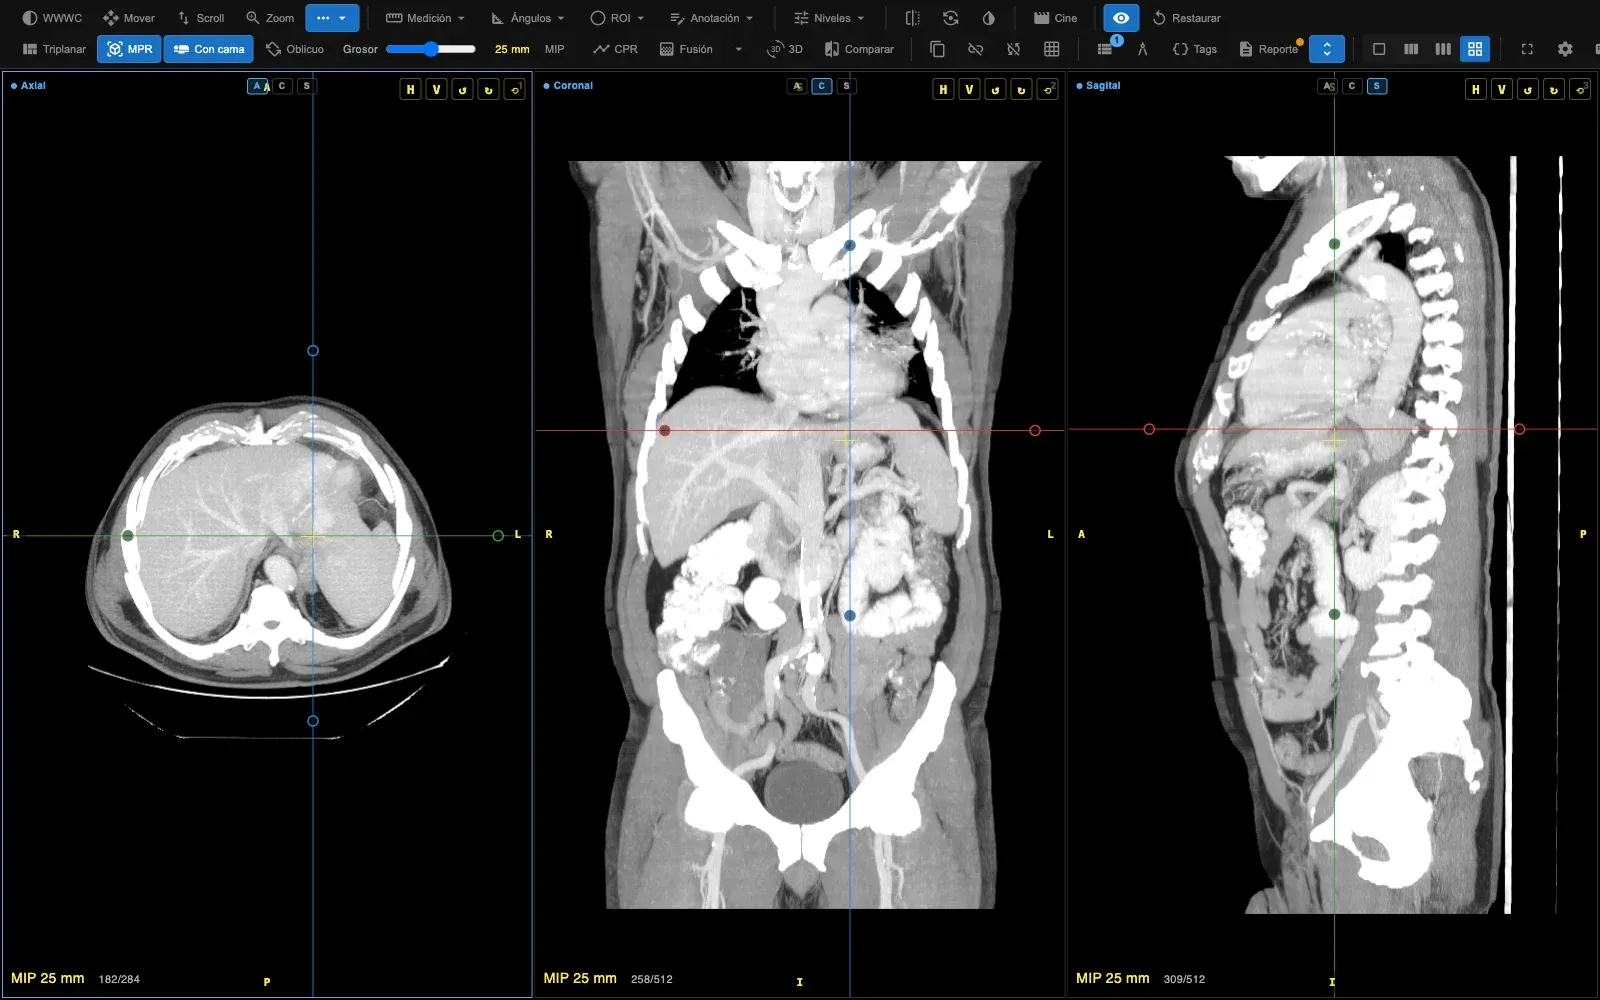
Task: Toggle the Con cama bed option
Action: (208, 49)
